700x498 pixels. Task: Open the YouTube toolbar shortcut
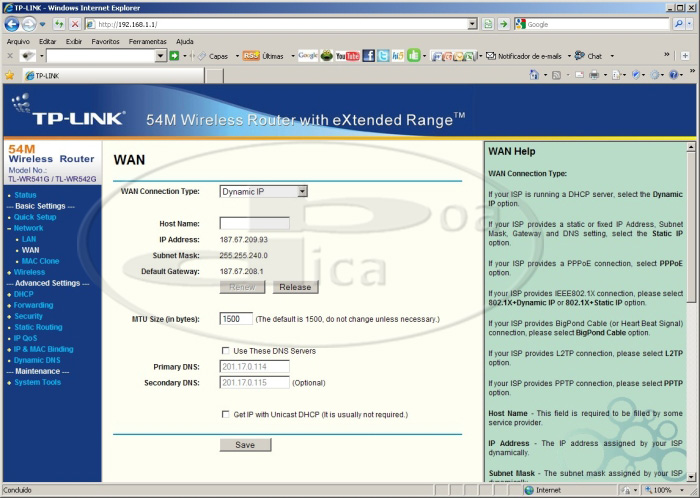tap(347, 56)
